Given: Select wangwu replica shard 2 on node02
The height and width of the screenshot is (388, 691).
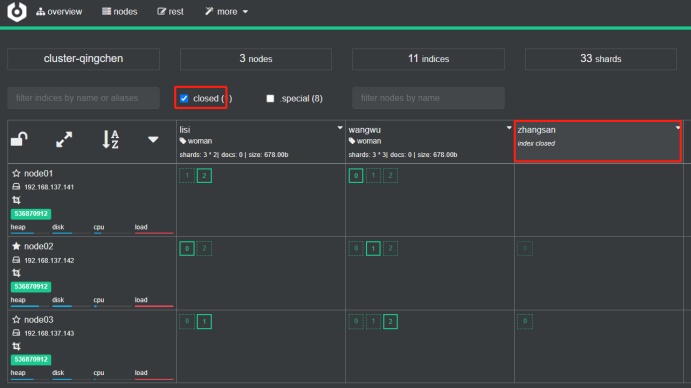Looking at the screenshot, I should (x=390, y=248).
